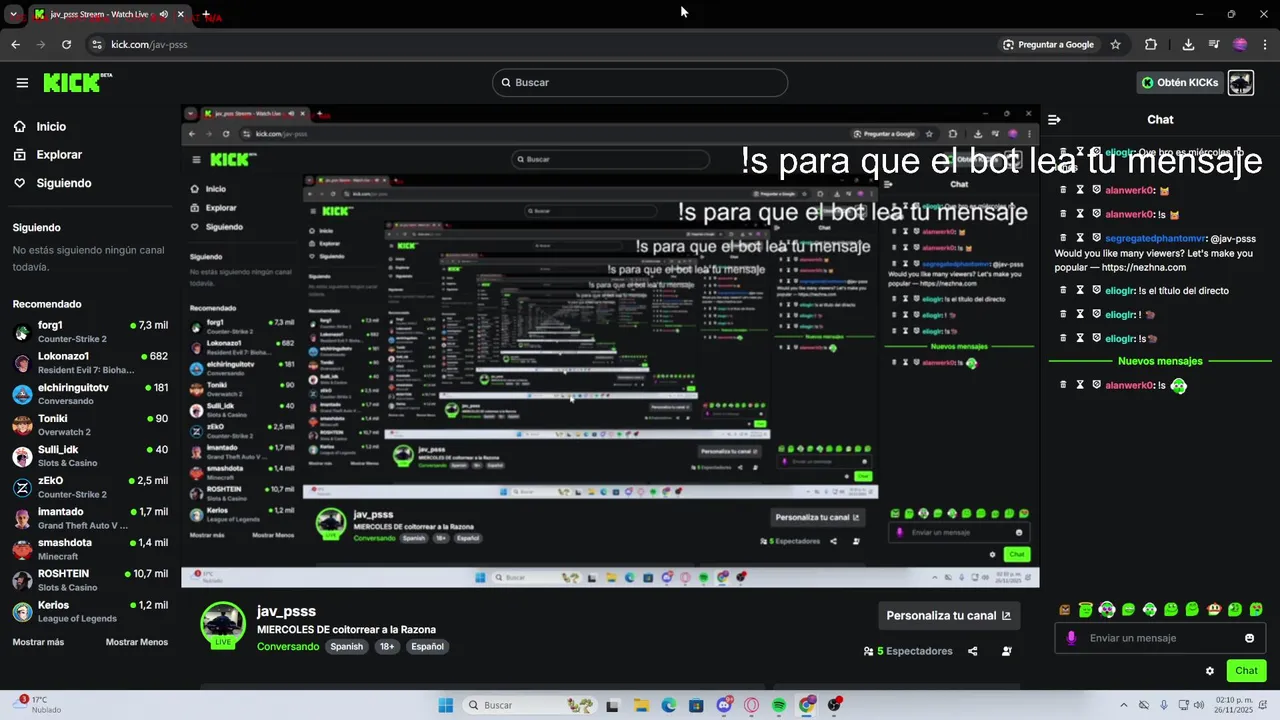Timeout segregatedphantomvr with the hourglass icon
This screenshot has height=720, width=1280.
click(1080, 238)
